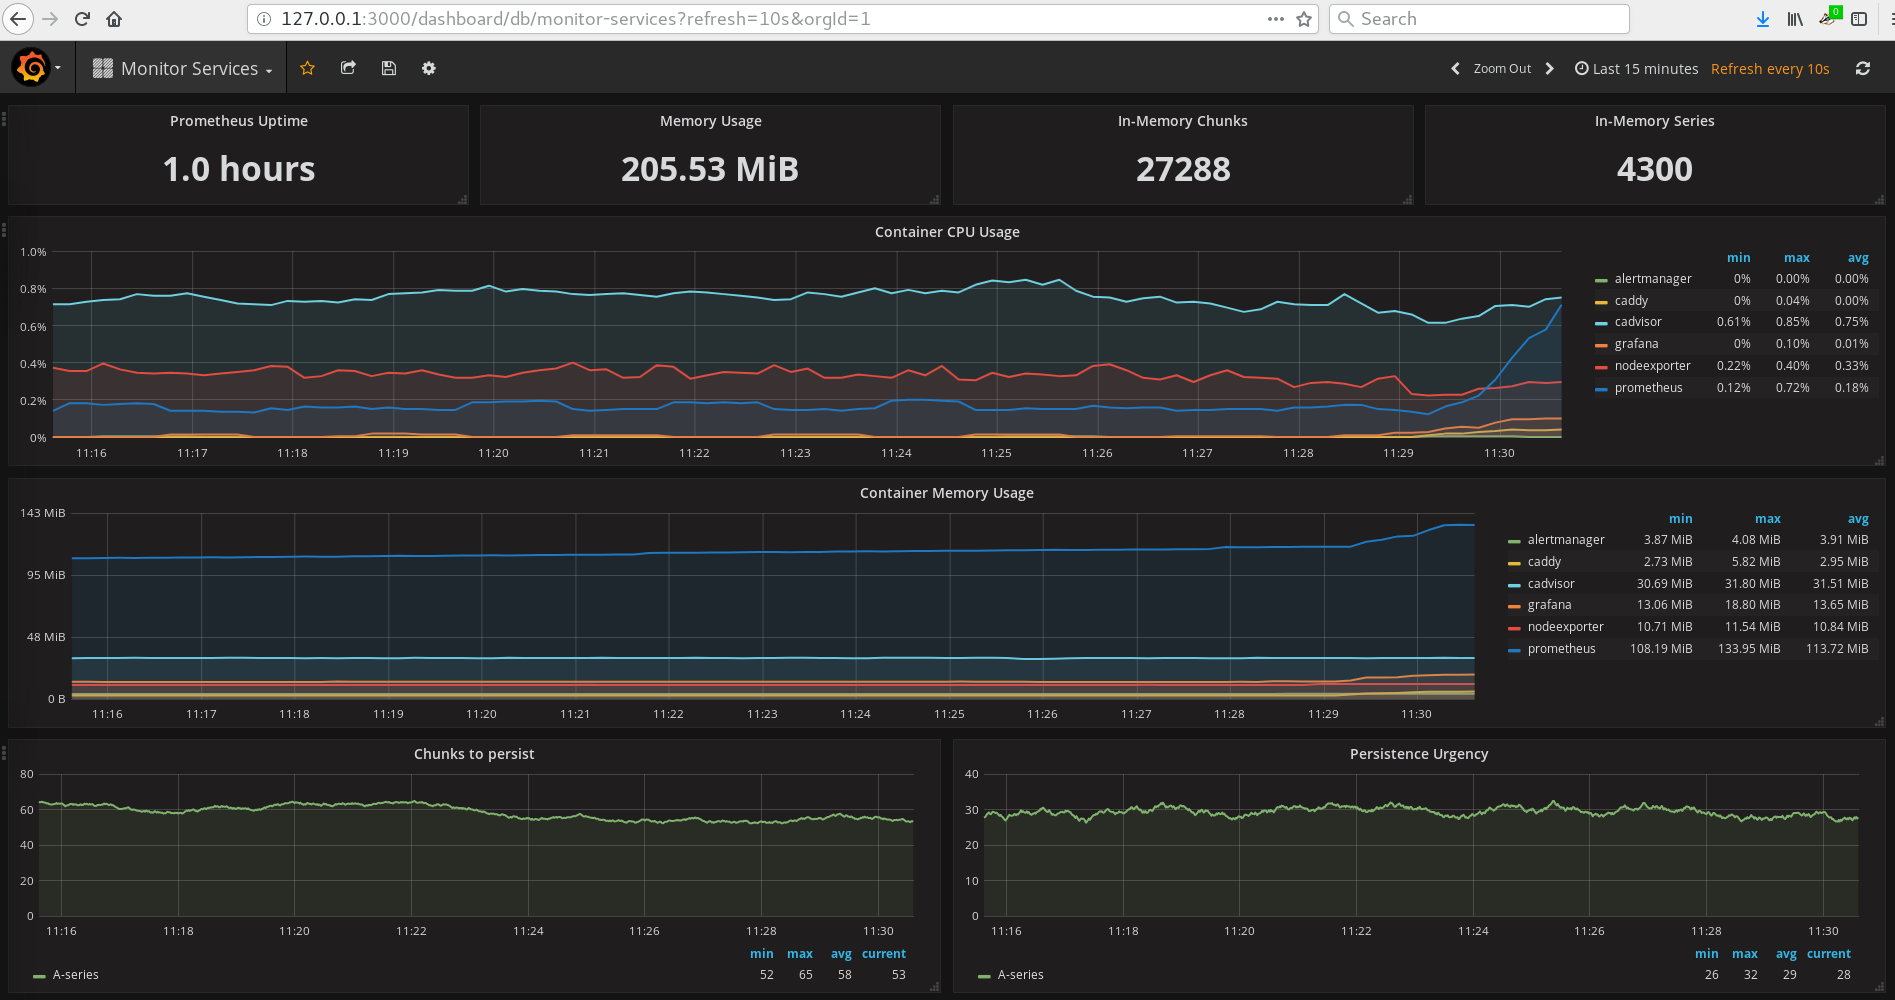Image resolution: width=1895 pixels, height=1000 pixels.
Task: Sort Memory legend by avg column
Action: tap(1857, 519)
